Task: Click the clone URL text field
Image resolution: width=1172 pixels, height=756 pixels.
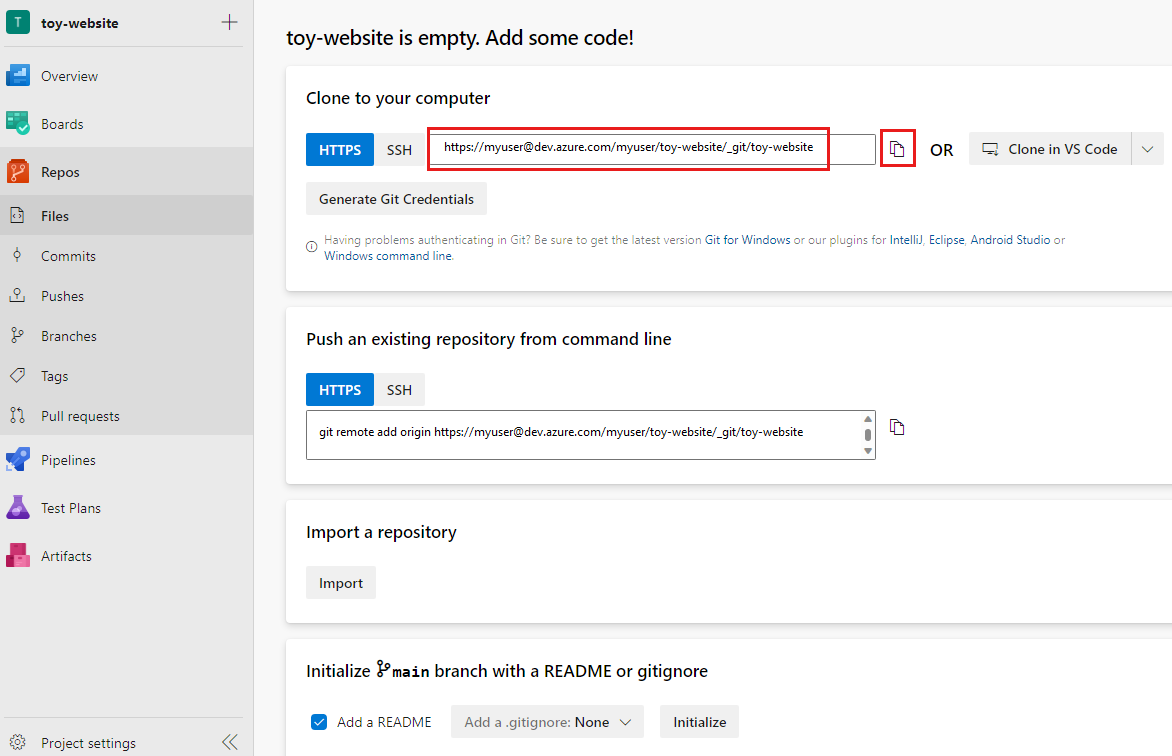Action: click(x=652, y=149)
